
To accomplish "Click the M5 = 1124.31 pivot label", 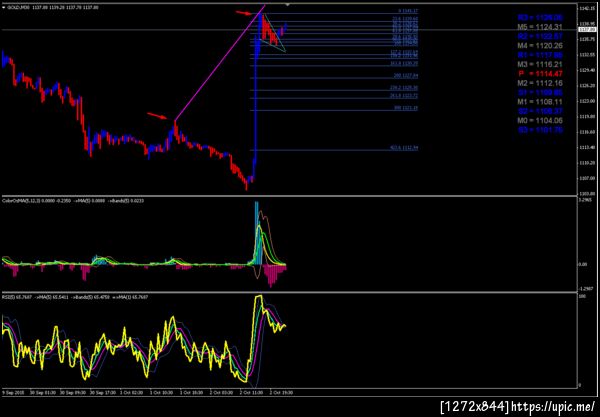I will pyautogui.click(x=540, y=27).
